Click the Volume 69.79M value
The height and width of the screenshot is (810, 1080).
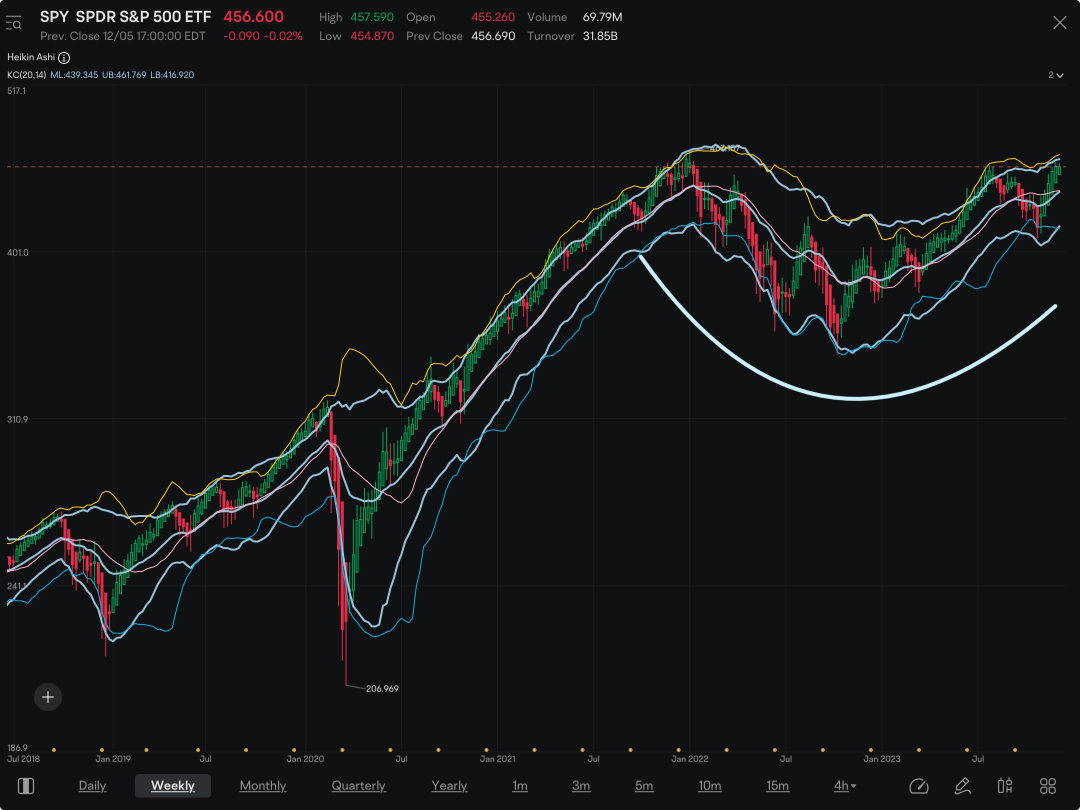[x=603, y=17]
